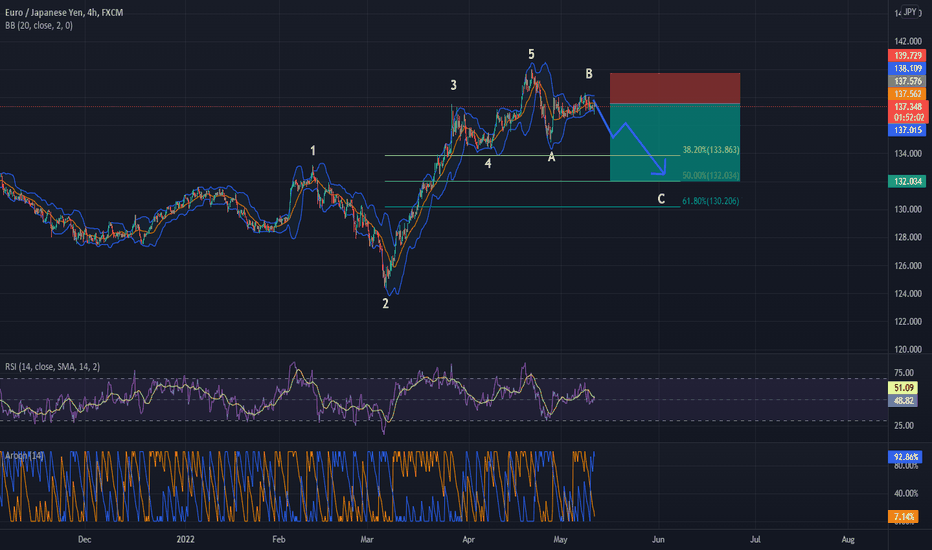
Task: Click the Jun label on time axis
Action: point(658,540)
